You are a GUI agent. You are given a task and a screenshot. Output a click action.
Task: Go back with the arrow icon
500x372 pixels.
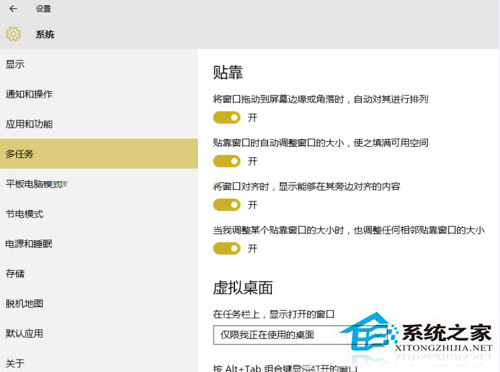pyautogui.click(x=13, y=9)
